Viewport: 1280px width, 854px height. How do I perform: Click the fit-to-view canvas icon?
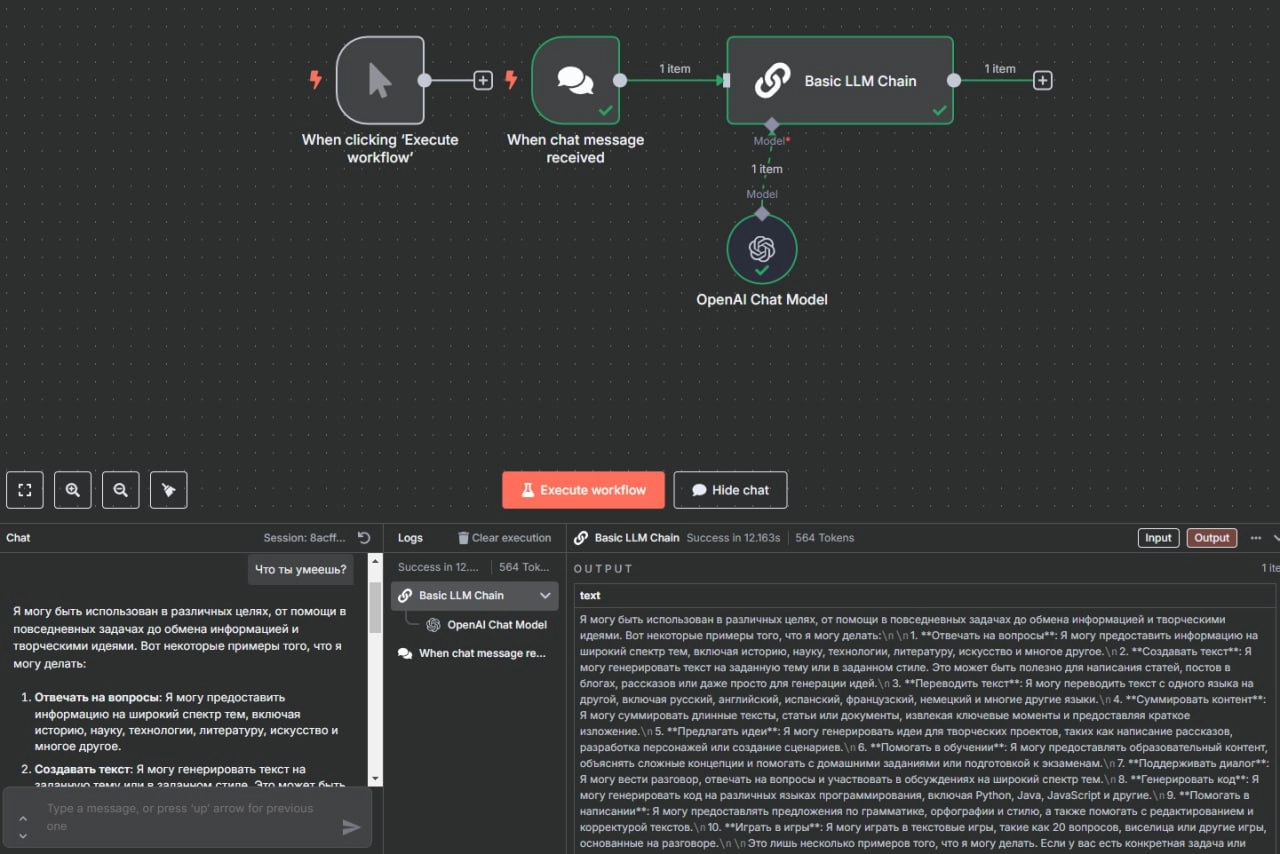pyautogui.click(x=25, y=490)
